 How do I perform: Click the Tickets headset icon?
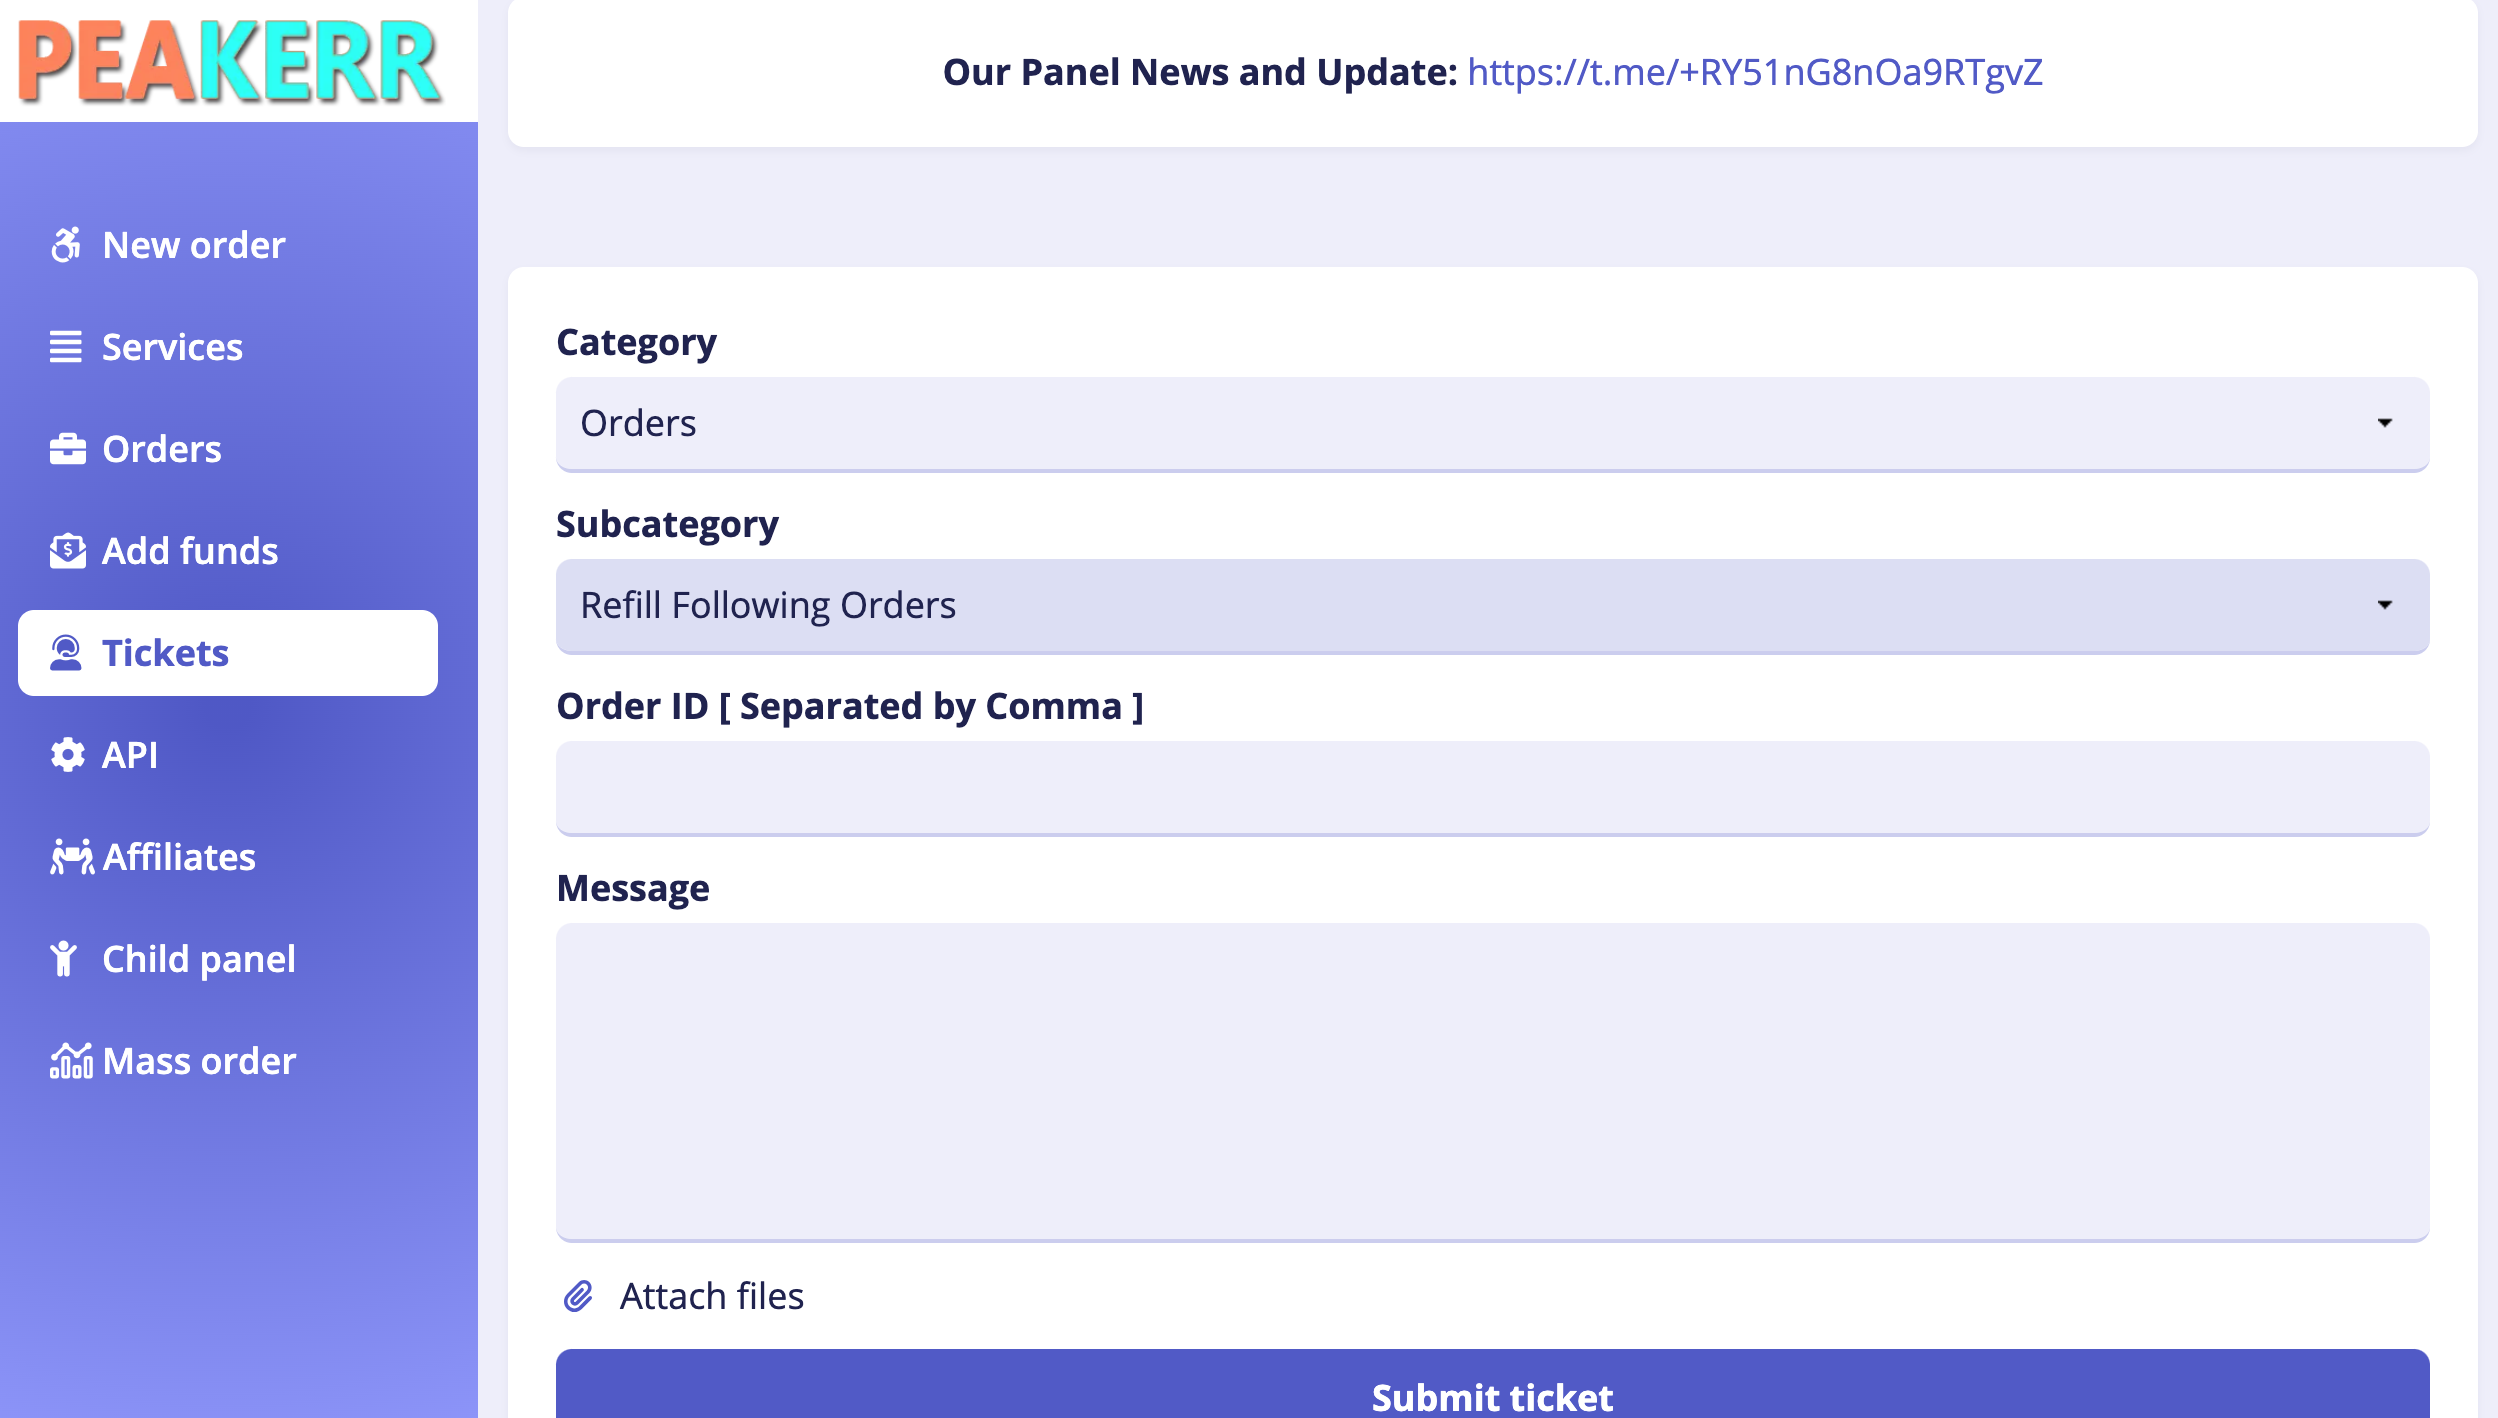66,653
